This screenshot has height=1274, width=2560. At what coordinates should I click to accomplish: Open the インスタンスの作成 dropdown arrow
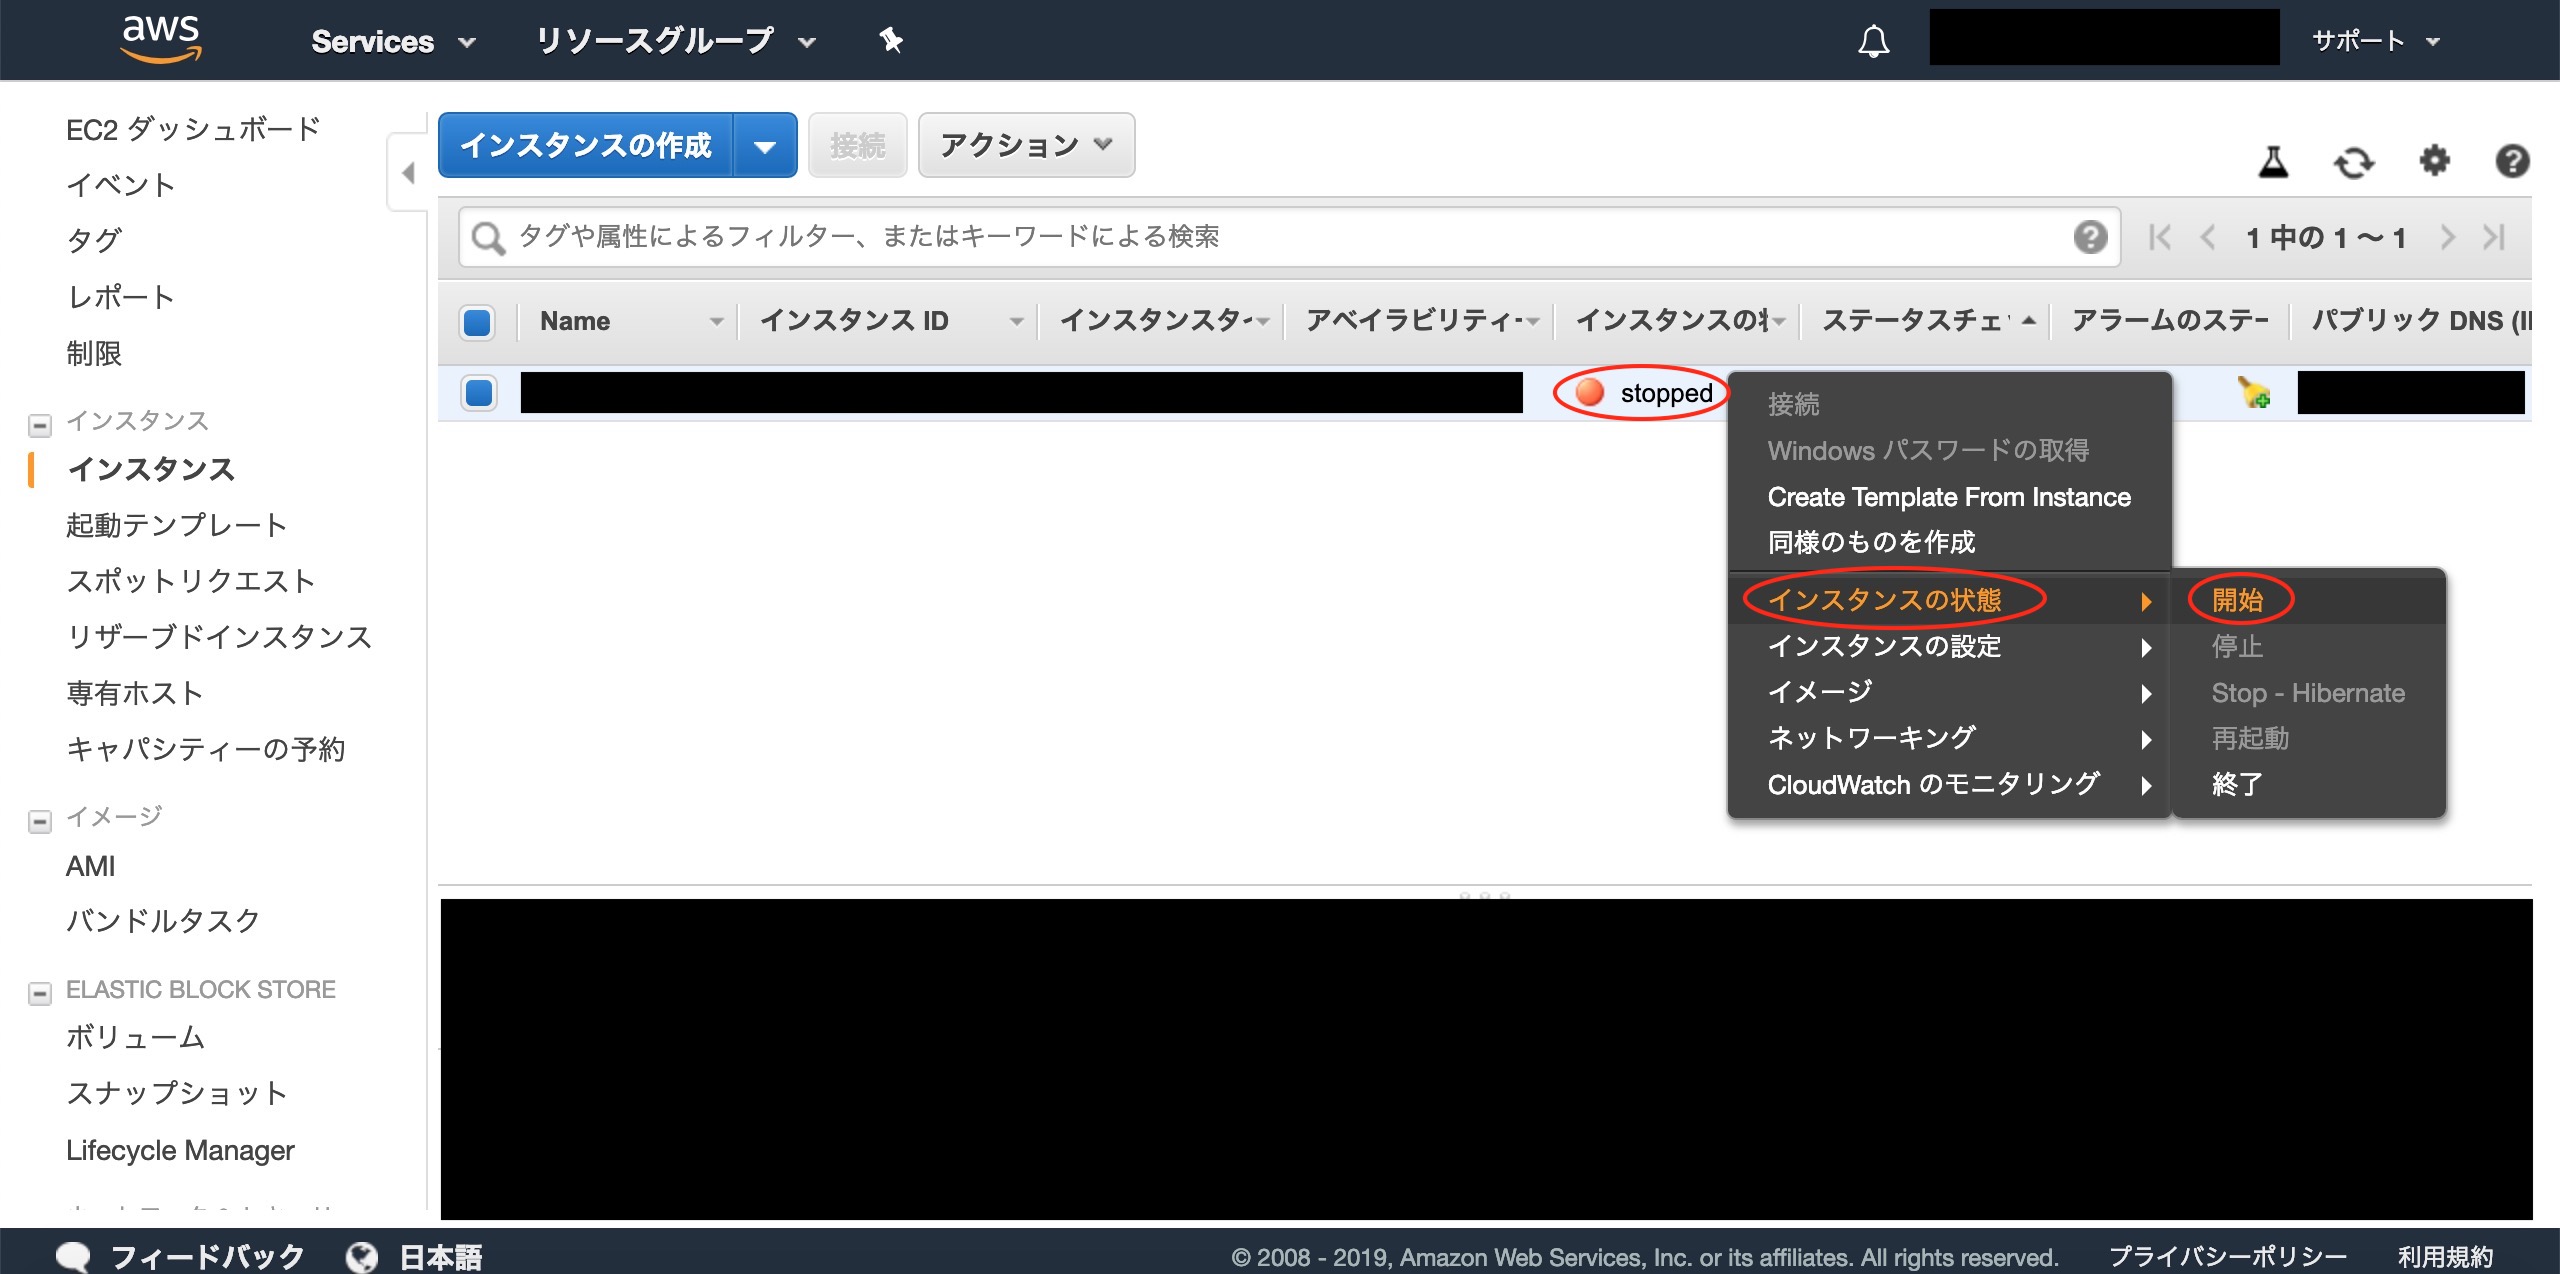[765, 146]
